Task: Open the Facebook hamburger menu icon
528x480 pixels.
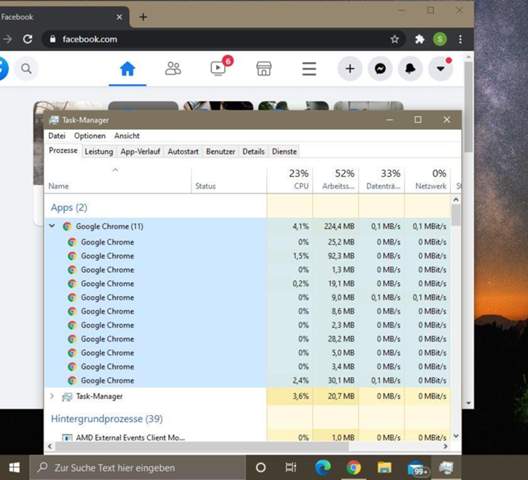Action: click(x=309, y=69)
